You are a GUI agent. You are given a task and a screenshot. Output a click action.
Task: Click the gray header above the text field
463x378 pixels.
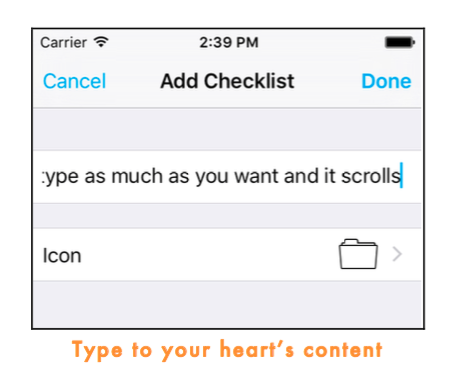pyautogui.click(x=227, y=129)
